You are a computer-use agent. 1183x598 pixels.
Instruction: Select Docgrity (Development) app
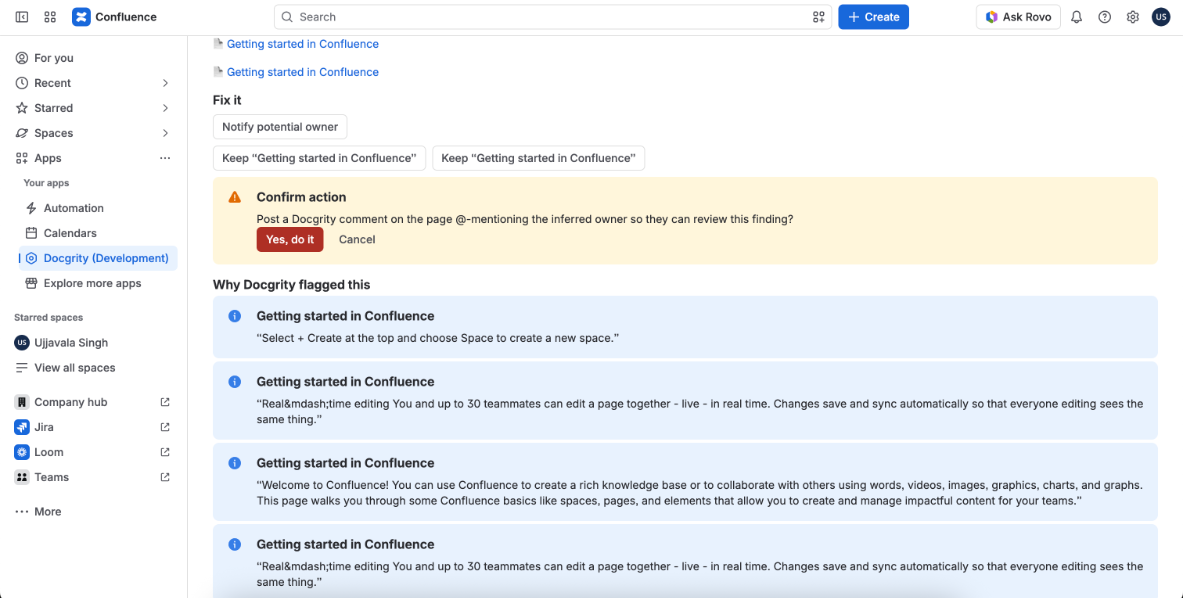[98, 258]
